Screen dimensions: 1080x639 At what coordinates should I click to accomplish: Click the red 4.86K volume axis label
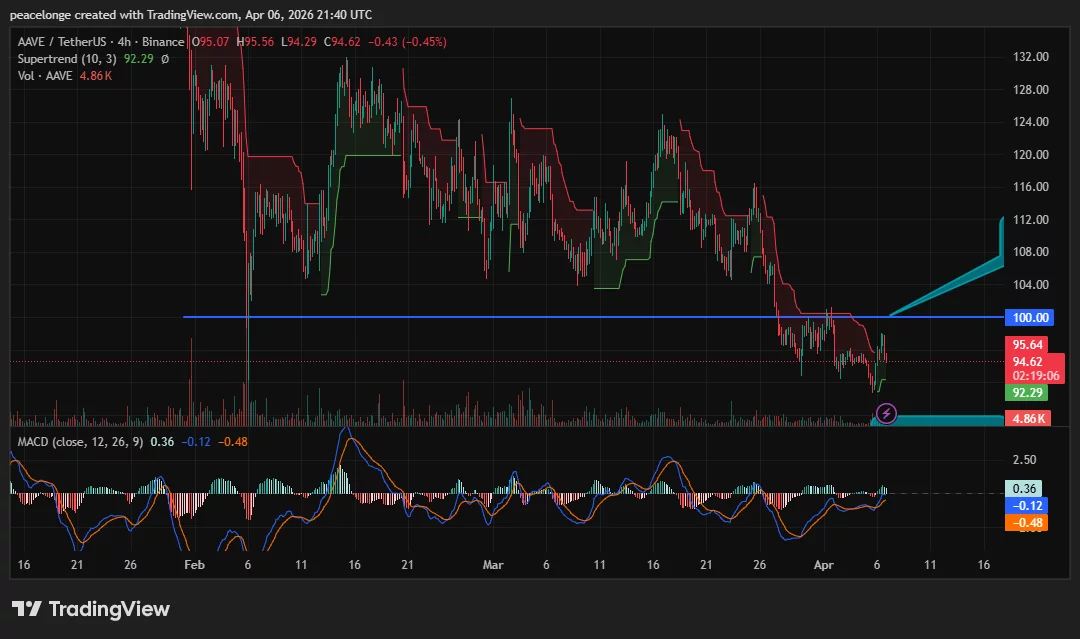(x=1028, y=418)
